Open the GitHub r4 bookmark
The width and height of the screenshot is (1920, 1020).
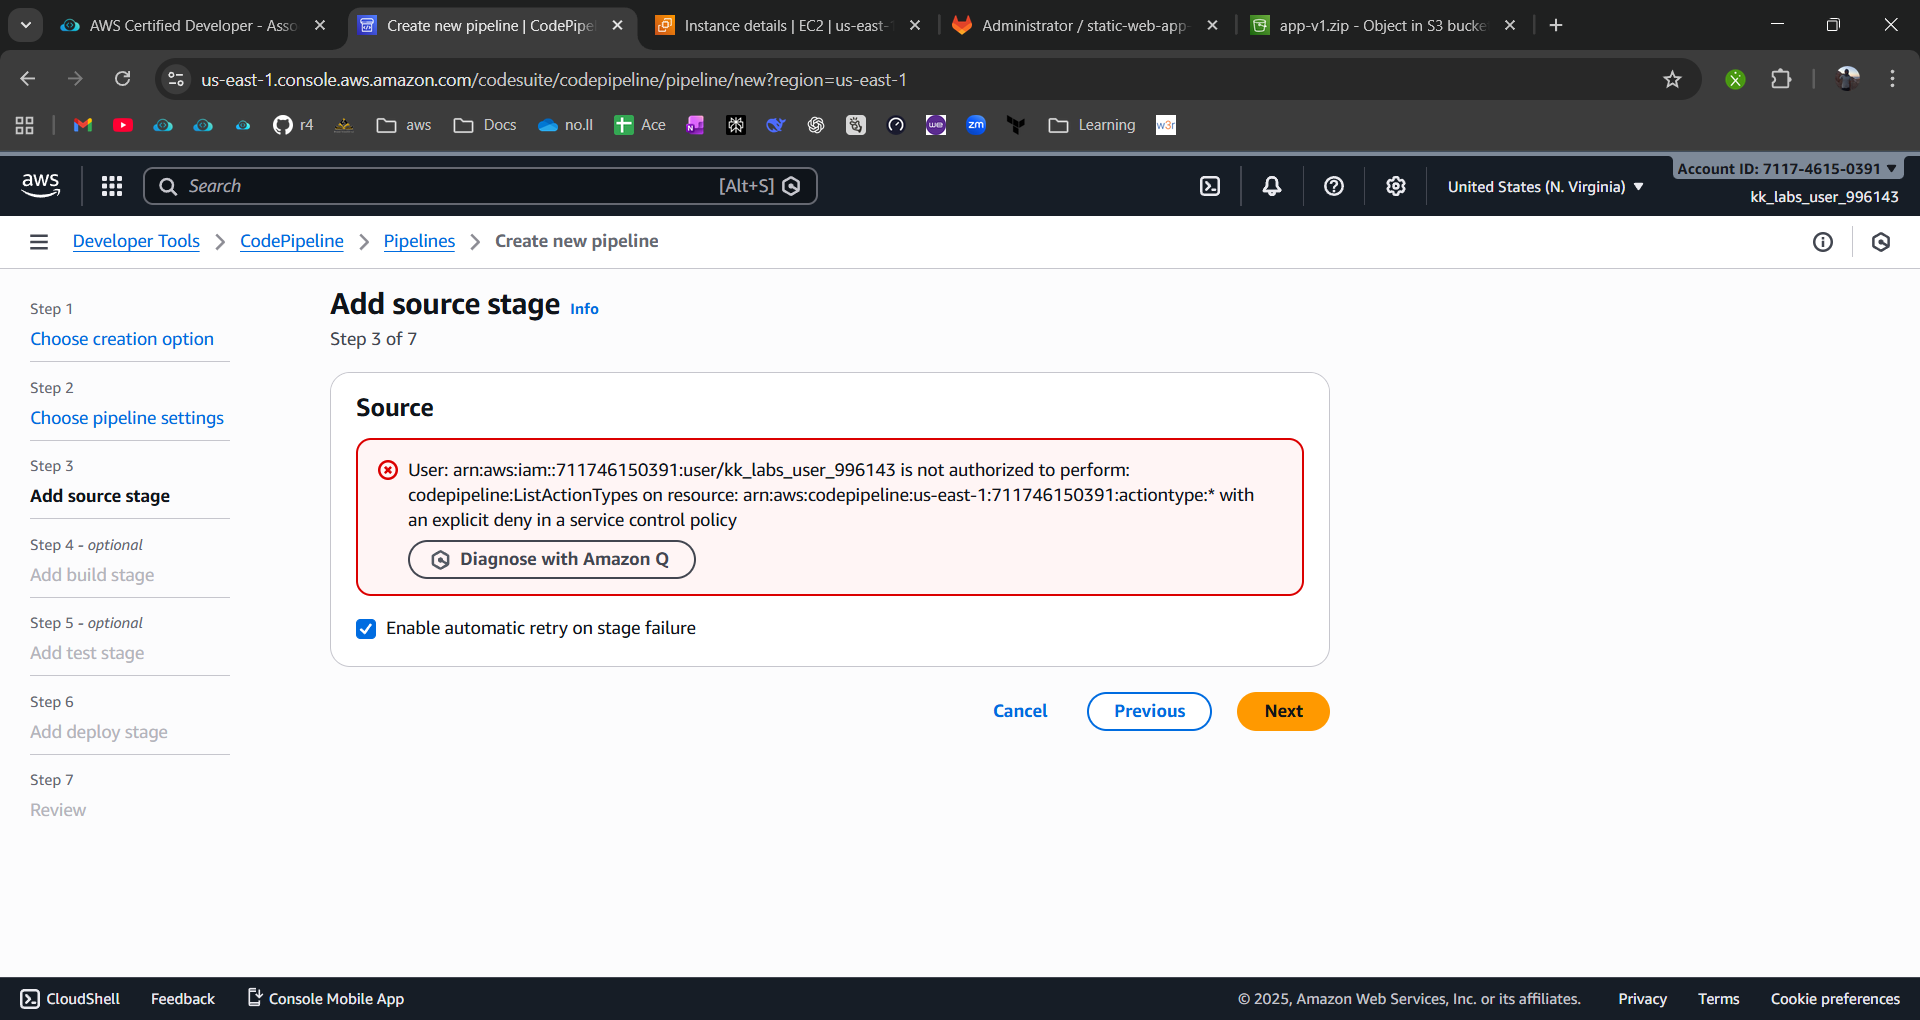click(x=293, y=125)
